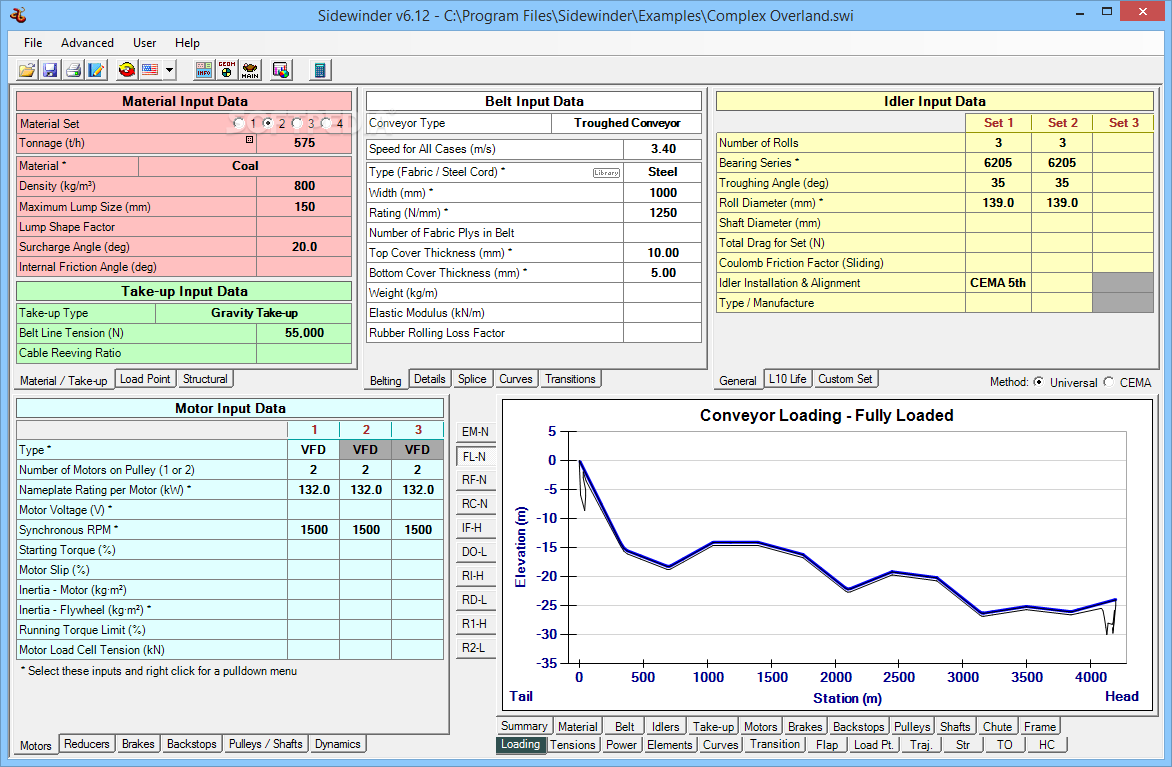This screenshot has height=767, width=1172.
Task: Open the INFO toolbar icon
Action: (204, 70)
